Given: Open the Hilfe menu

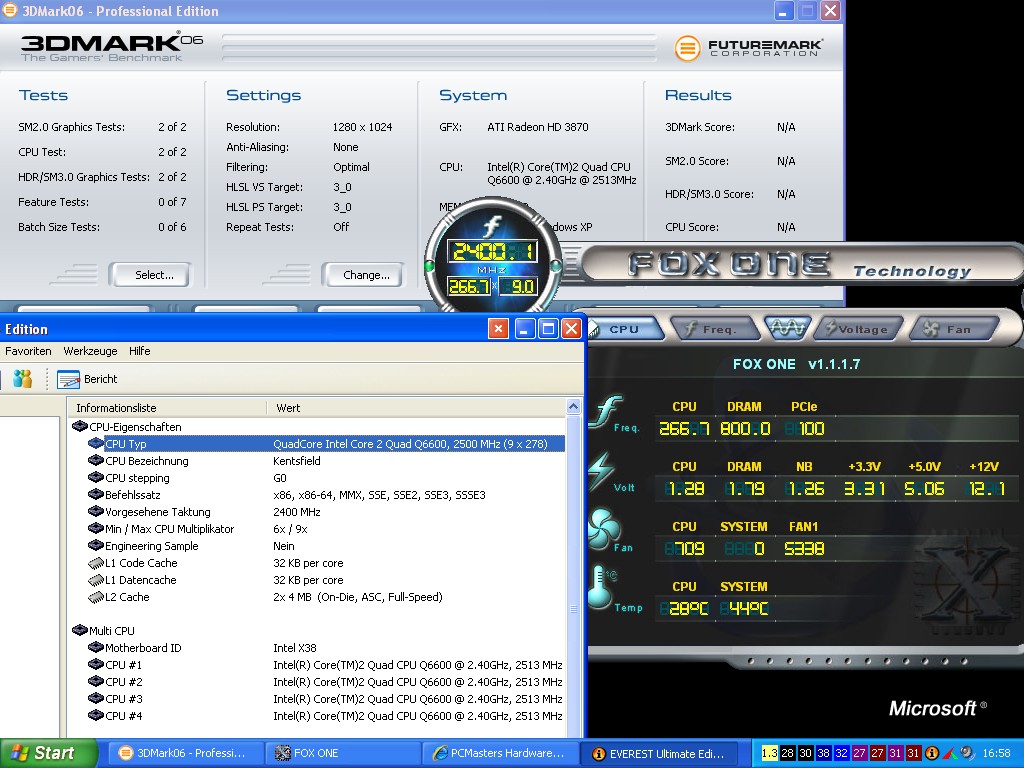Looking at the screenshot, I should point(140,351).
